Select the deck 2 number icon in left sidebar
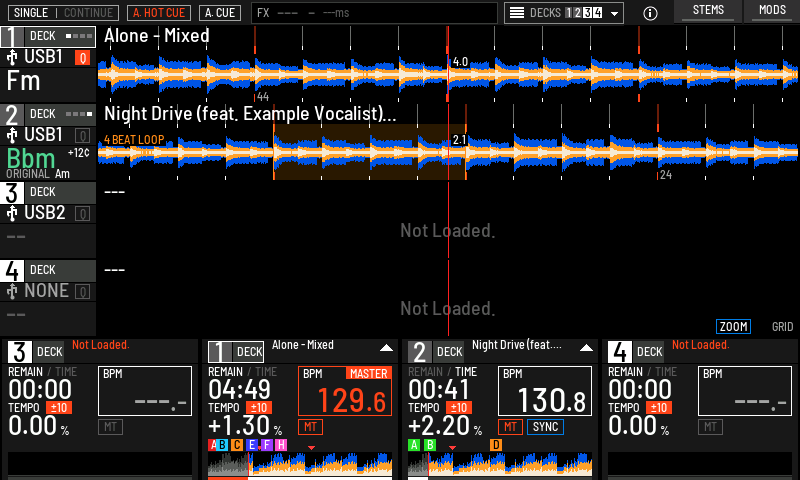Image resolution: width=800 pixels, height=480 pixels. pyautogui.click(x=12, y=115)
